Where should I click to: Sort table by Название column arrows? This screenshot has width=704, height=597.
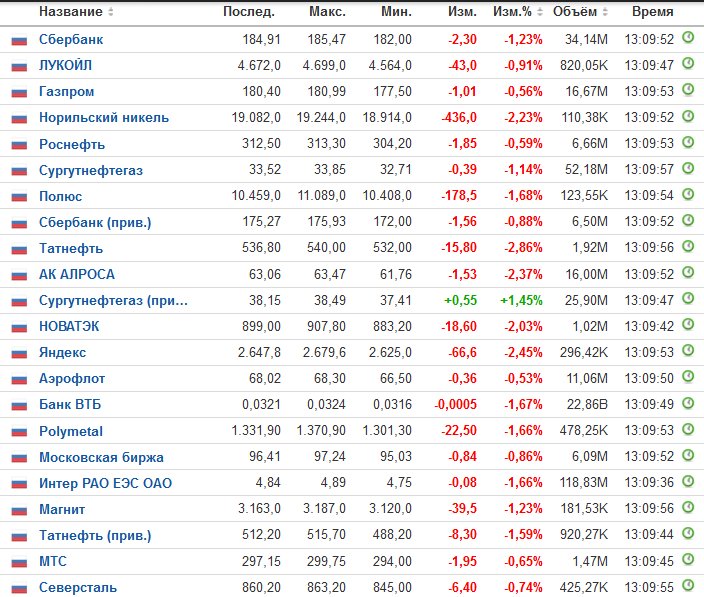tap(110, 12)
